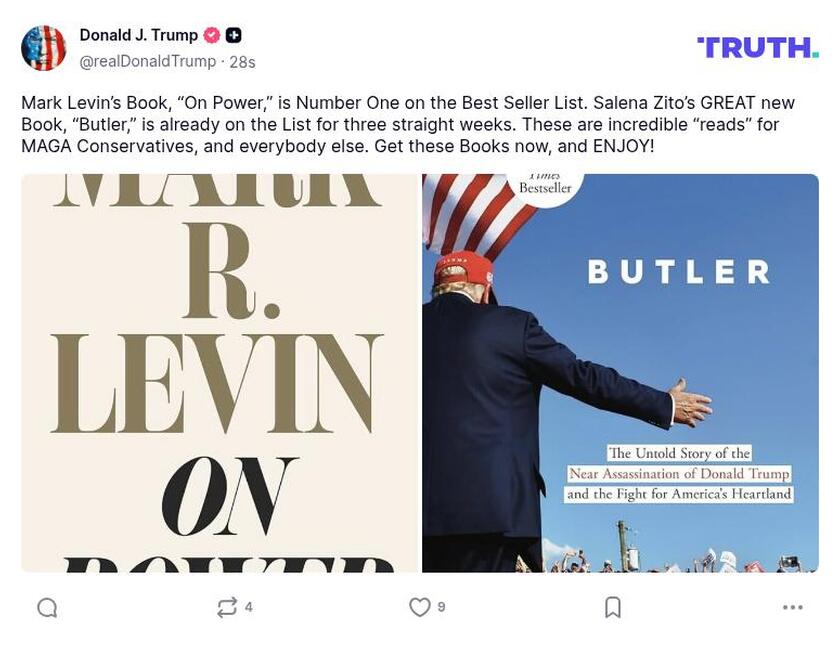Click the TRUTH. logo
840x649 pixels.
point(757,47)
